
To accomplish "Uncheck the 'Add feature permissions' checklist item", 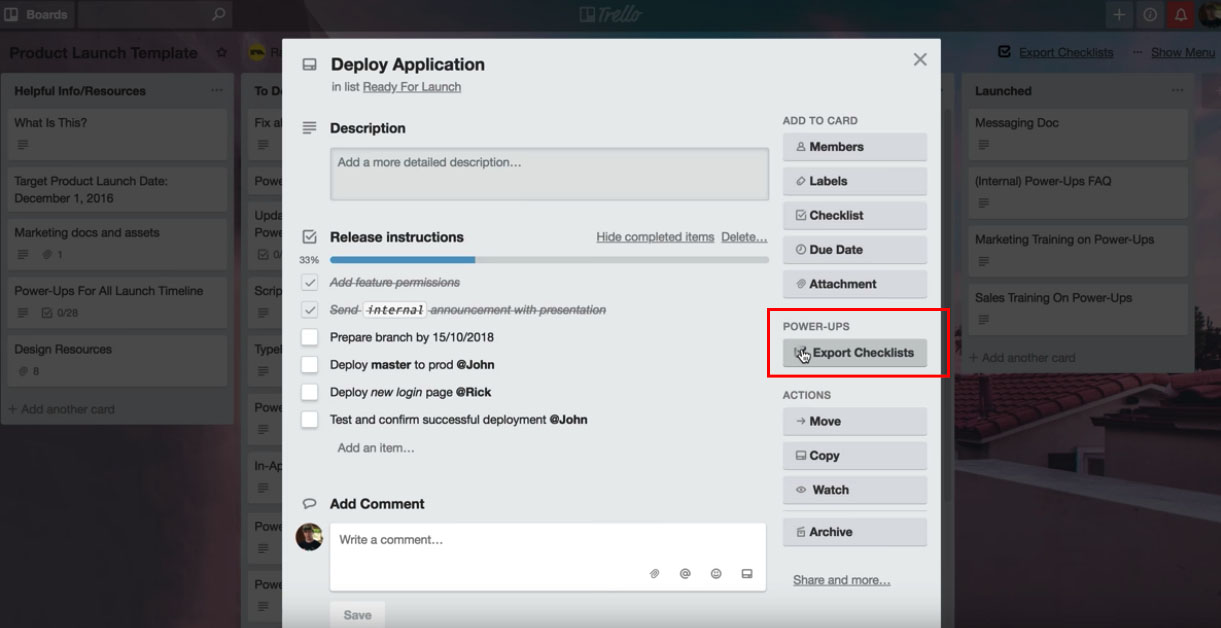I will click(310, 283).
